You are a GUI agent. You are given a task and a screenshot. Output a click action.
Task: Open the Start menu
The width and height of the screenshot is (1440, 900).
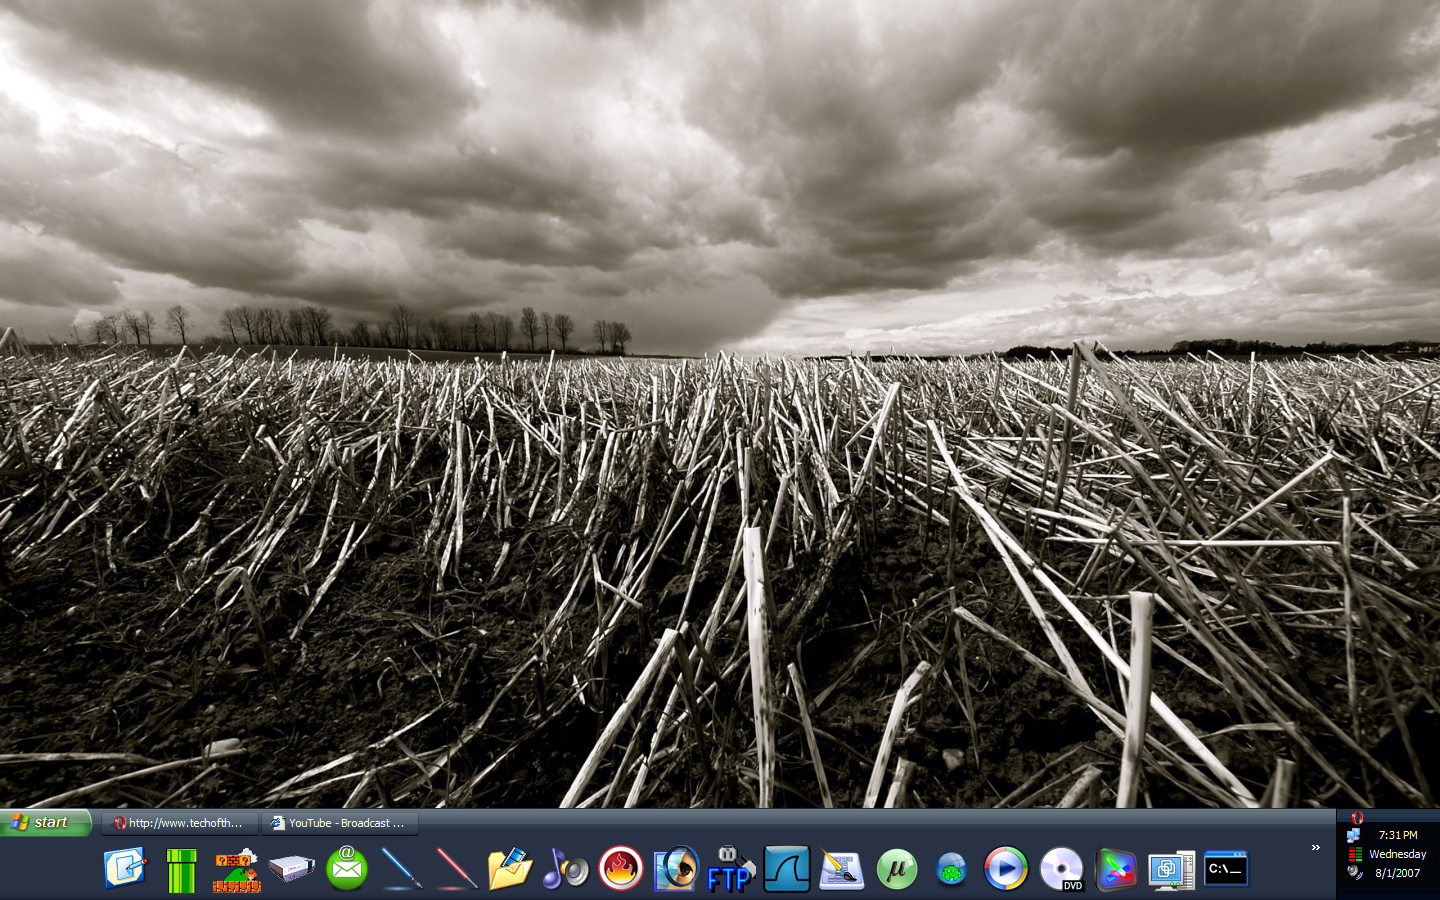pyautogui.click(x=46, y=822)
